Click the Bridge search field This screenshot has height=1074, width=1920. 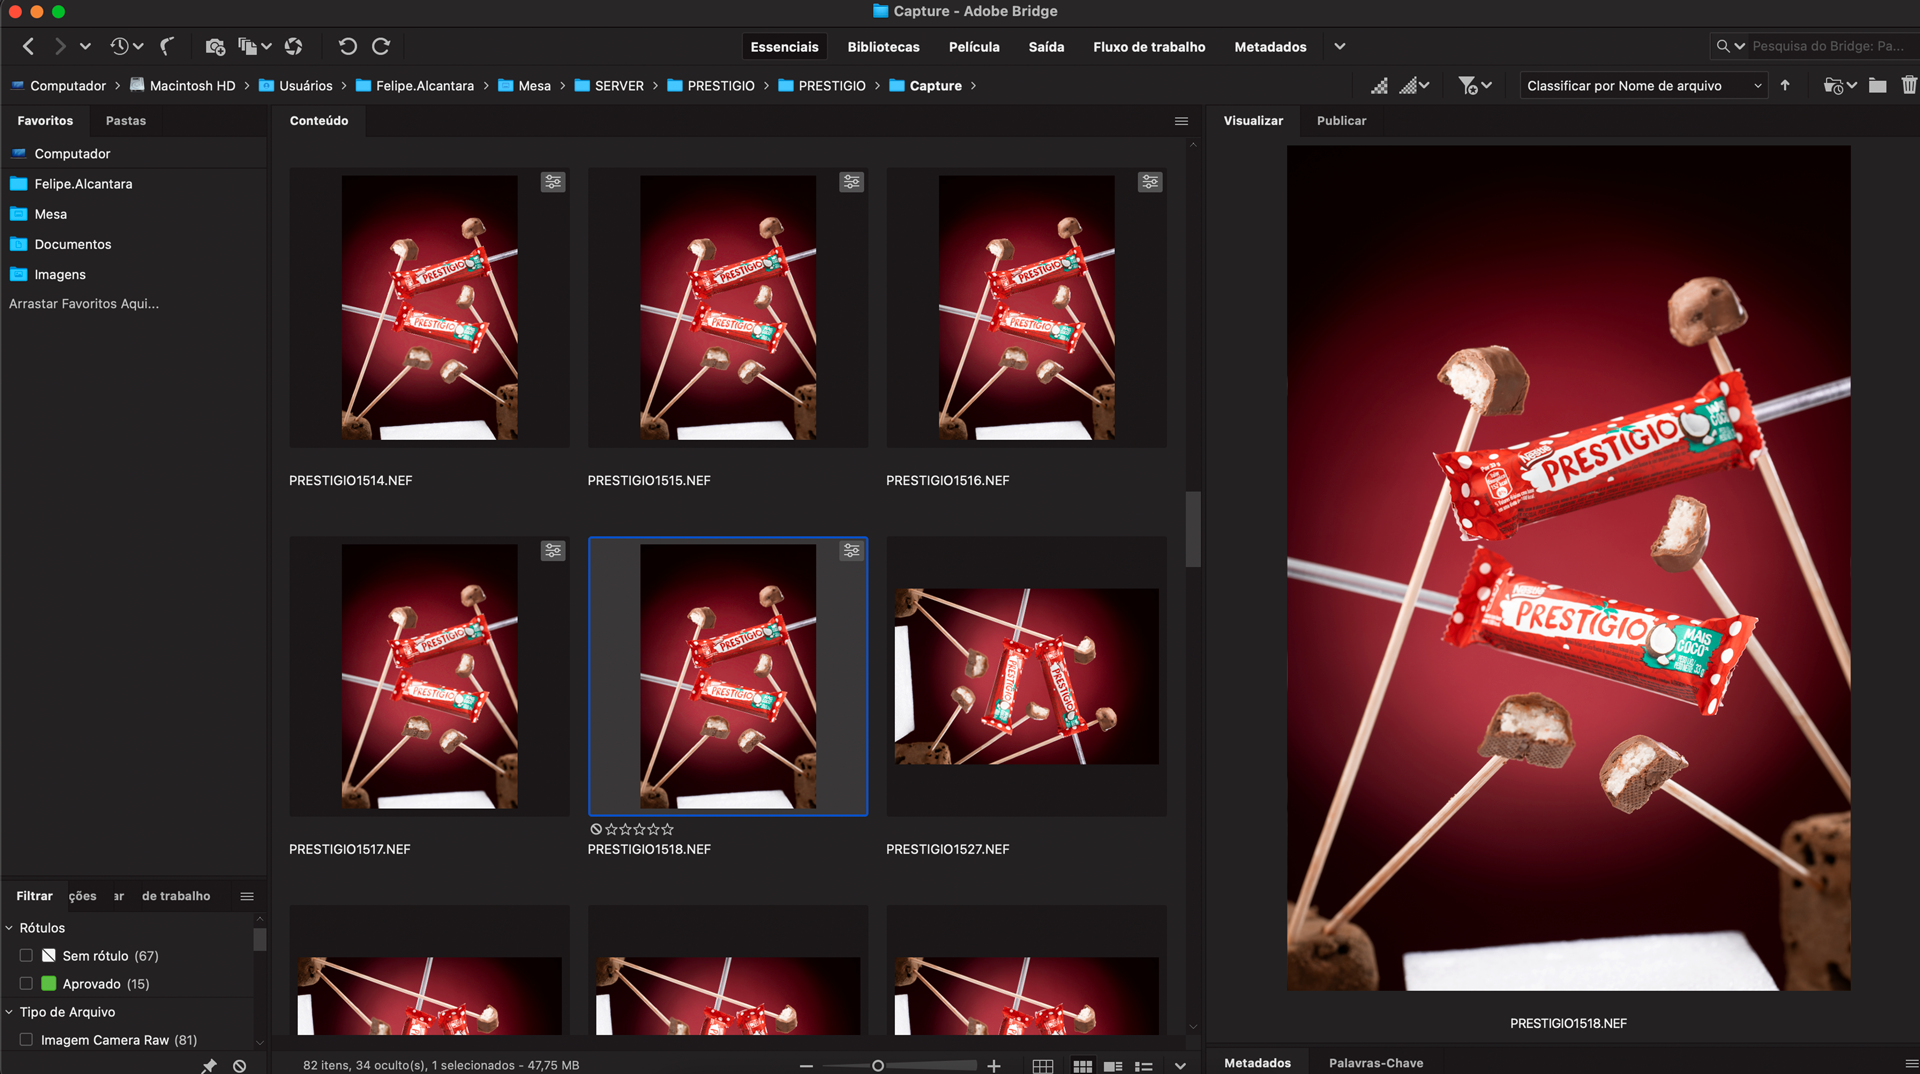point(1830,46)
